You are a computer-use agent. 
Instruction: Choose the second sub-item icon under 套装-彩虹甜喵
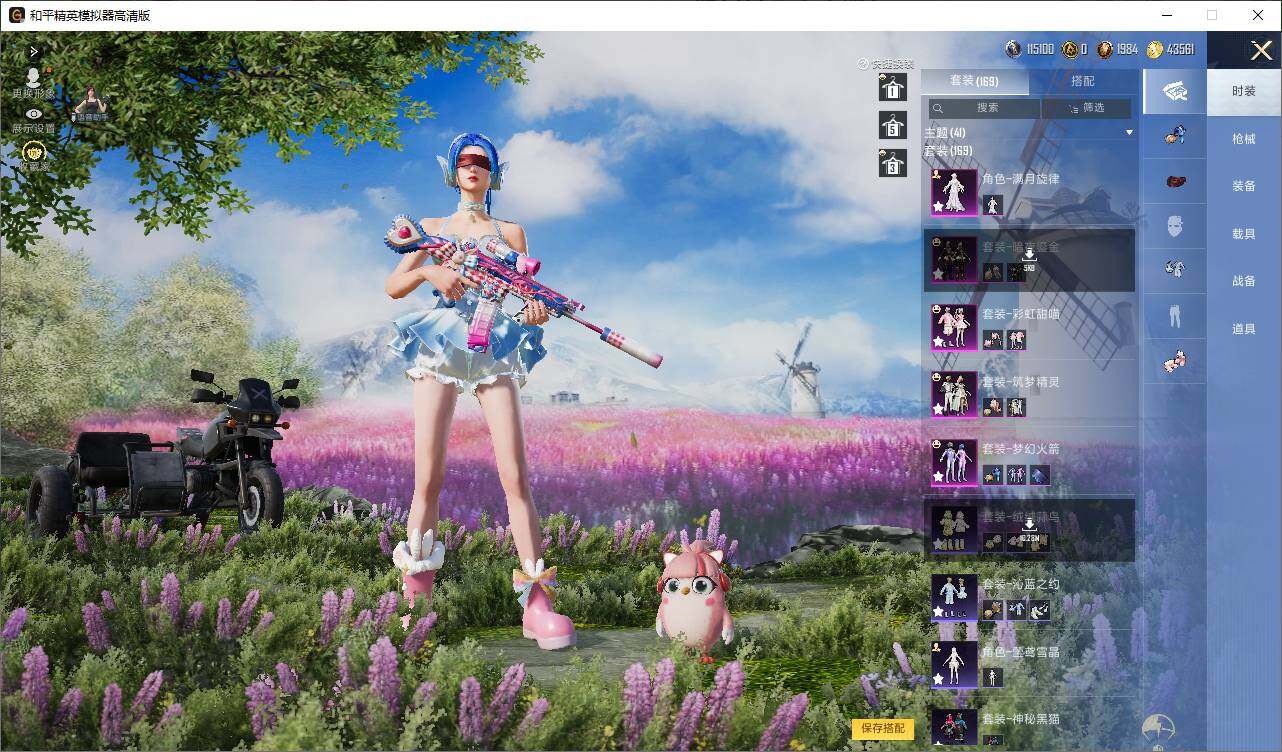(x=1016, y=340)
